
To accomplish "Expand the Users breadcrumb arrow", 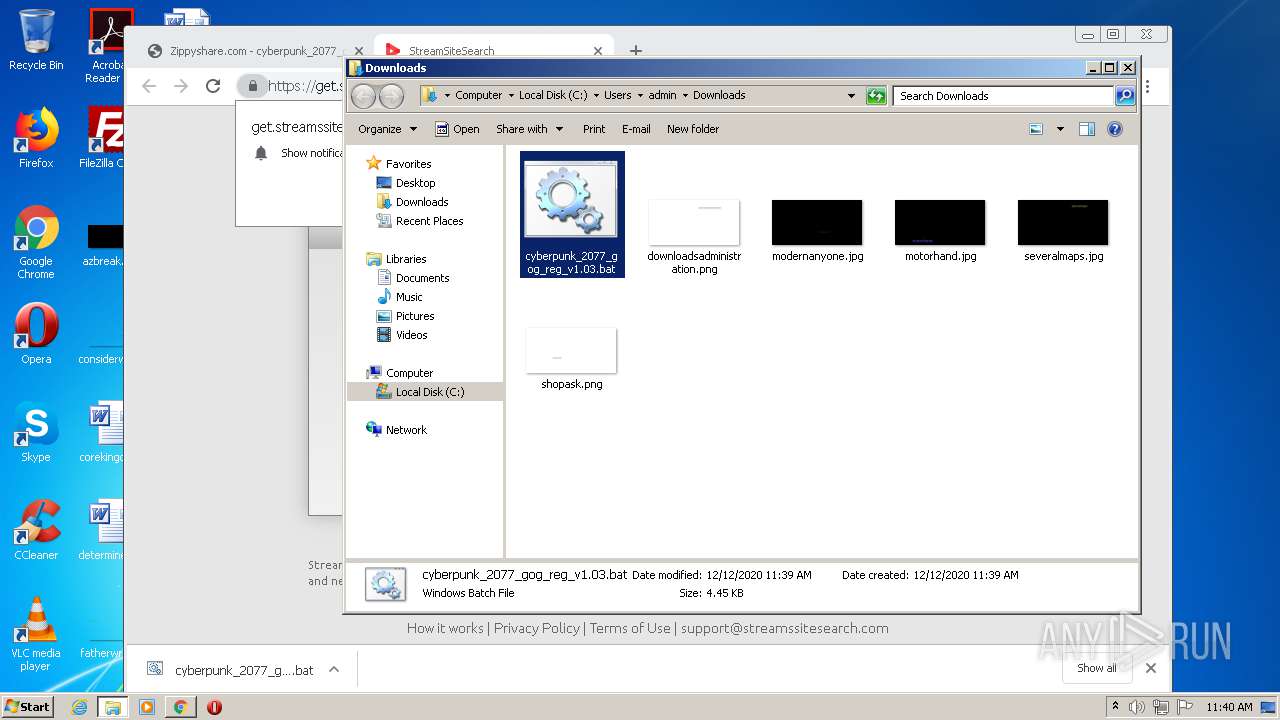I will 639,96.
